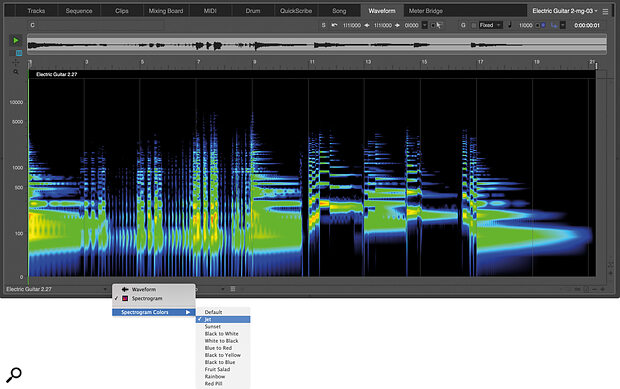Image resolution: width=620 pixels, height=389 pixels.
Task: Open Electric Guitar 2-mg-03 track selector
Action: (565, 11)
